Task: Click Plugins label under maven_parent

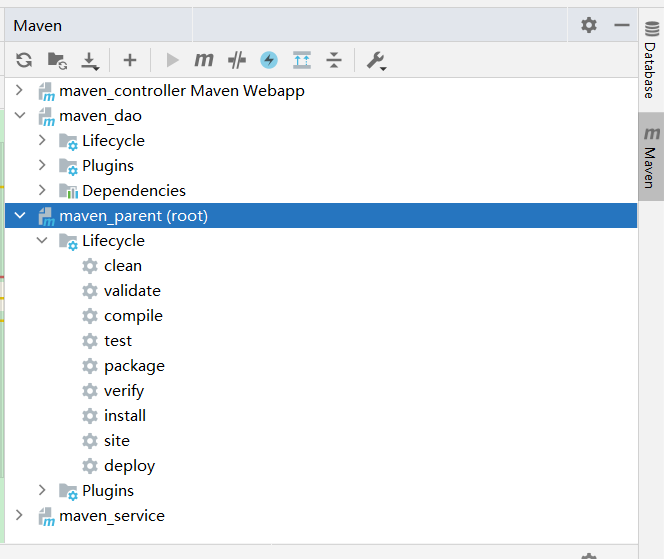Action: click(x=108, y=491)
